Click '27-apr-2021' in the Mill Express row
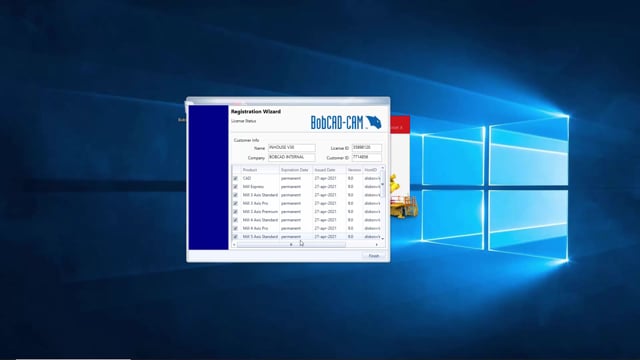Image resolution: width=640 pixels, height=360 pixels. 325,187
